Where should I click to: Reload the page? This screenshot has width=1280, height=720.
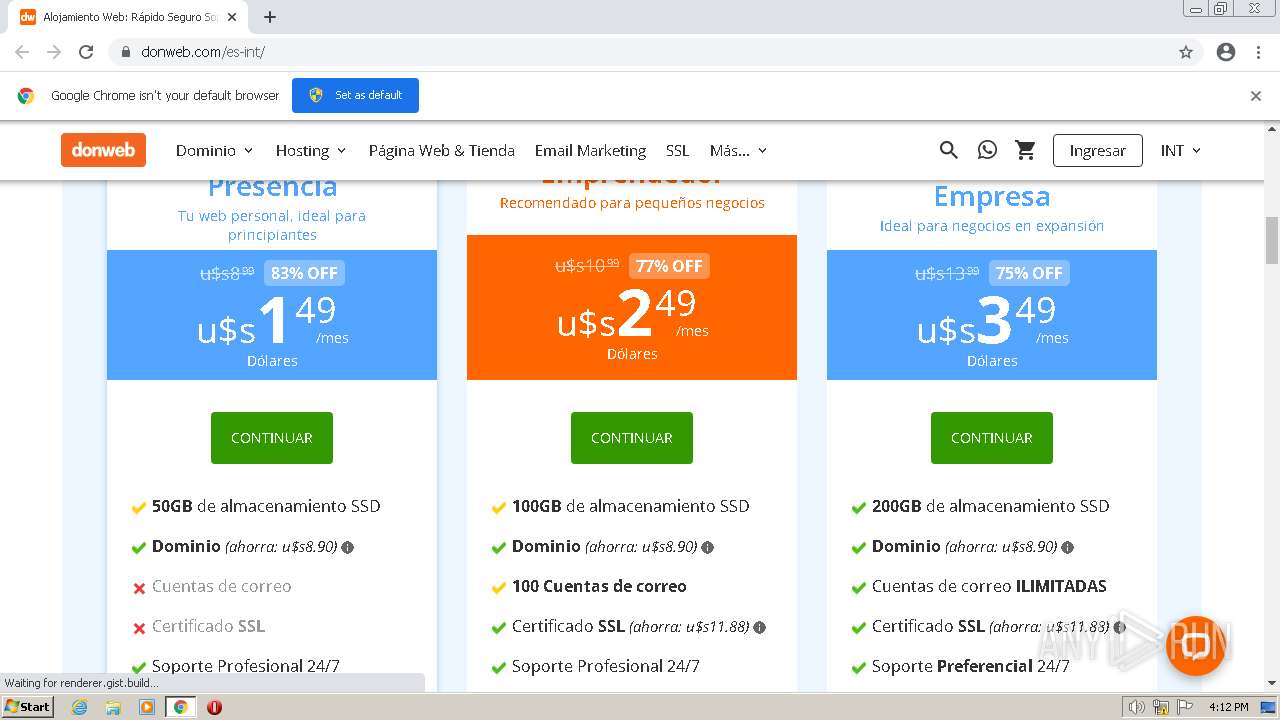86,52
